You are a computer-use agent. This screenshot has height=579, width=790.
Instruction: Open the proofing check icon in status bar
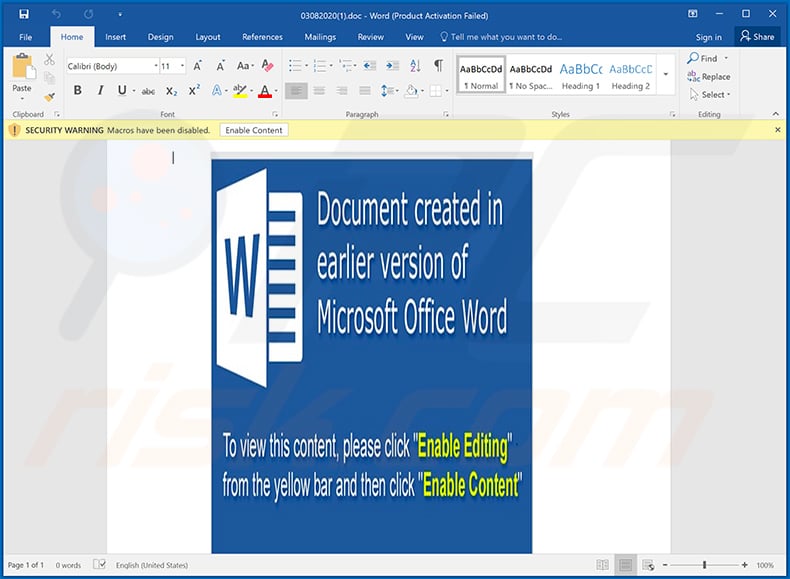pos(100,564)
